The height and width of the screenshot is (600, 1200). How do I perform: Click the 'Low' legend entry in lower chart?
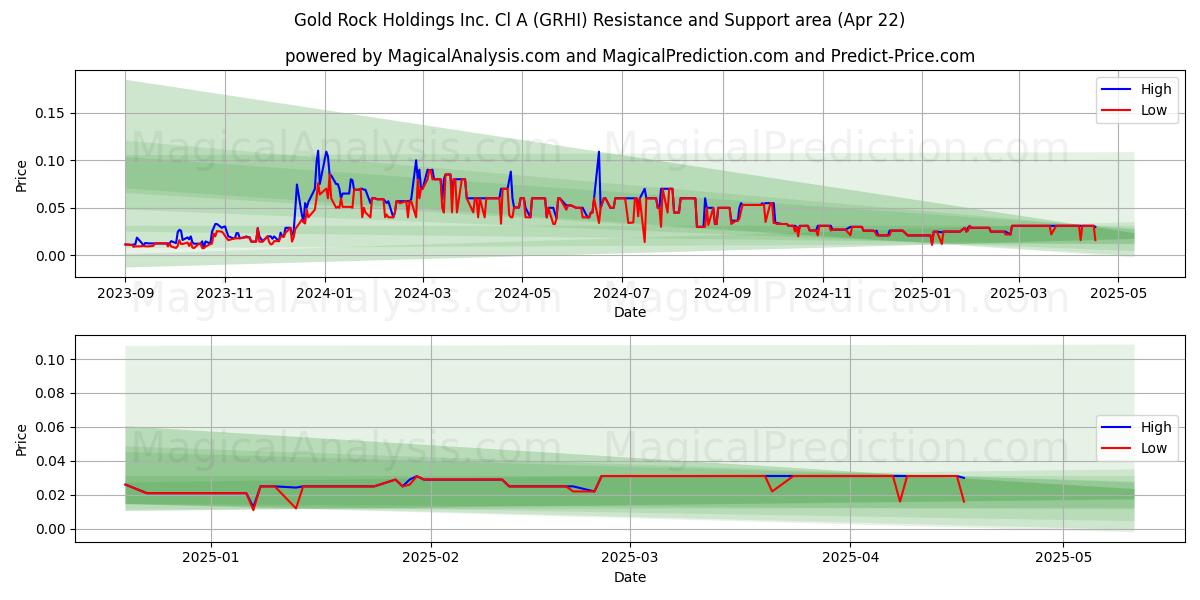tap(1154, 448)
